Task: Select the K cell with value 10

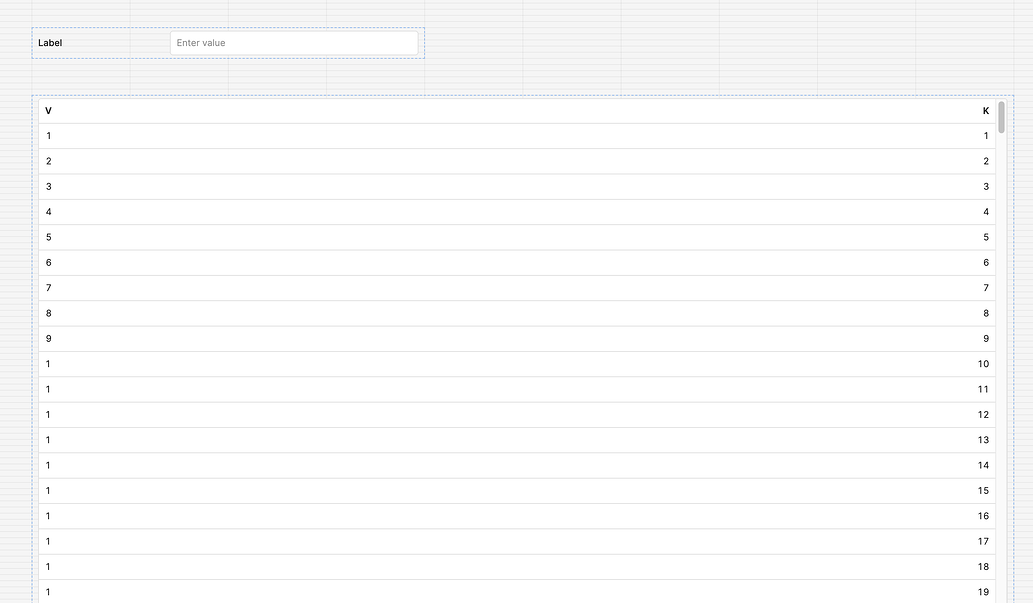Action: pyautogui.click(x=984, y=364)
